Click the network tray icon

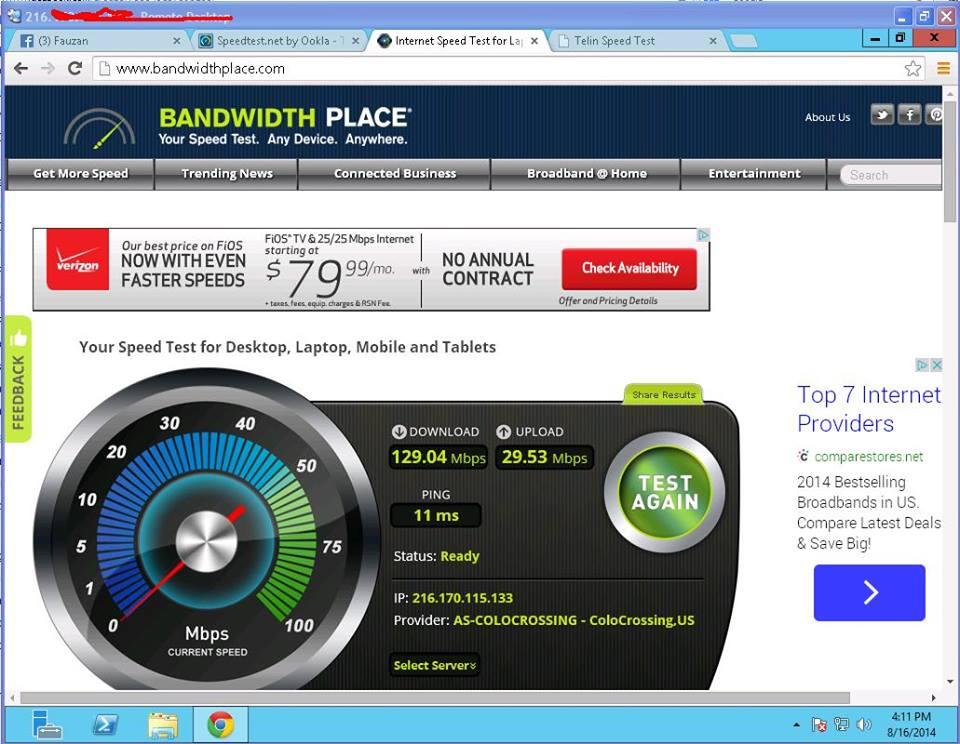pos(841,725)
